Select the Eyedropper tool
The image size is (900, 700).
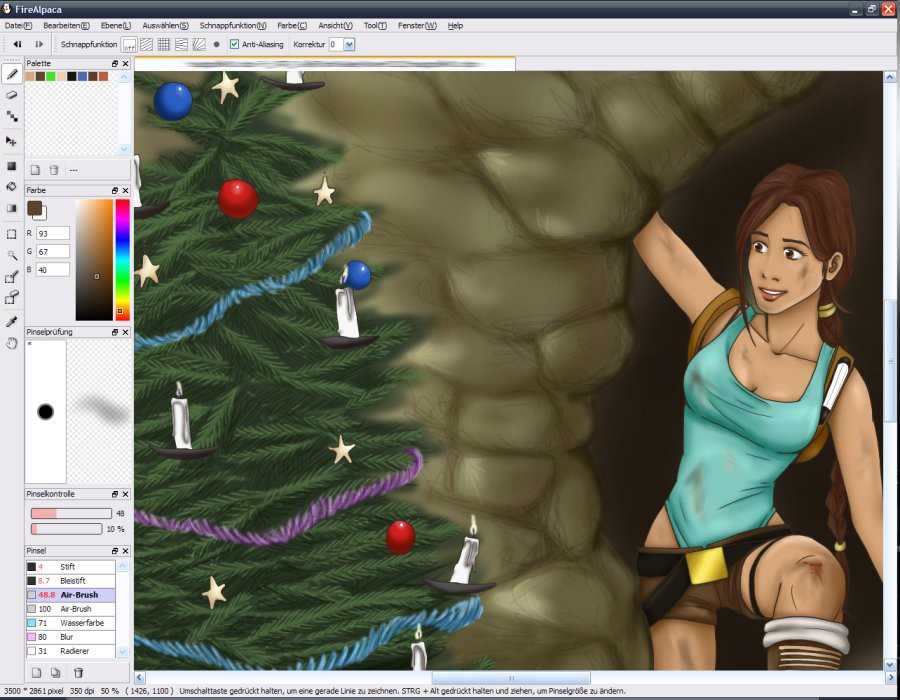pyautogui.click(x=11, y=322)
